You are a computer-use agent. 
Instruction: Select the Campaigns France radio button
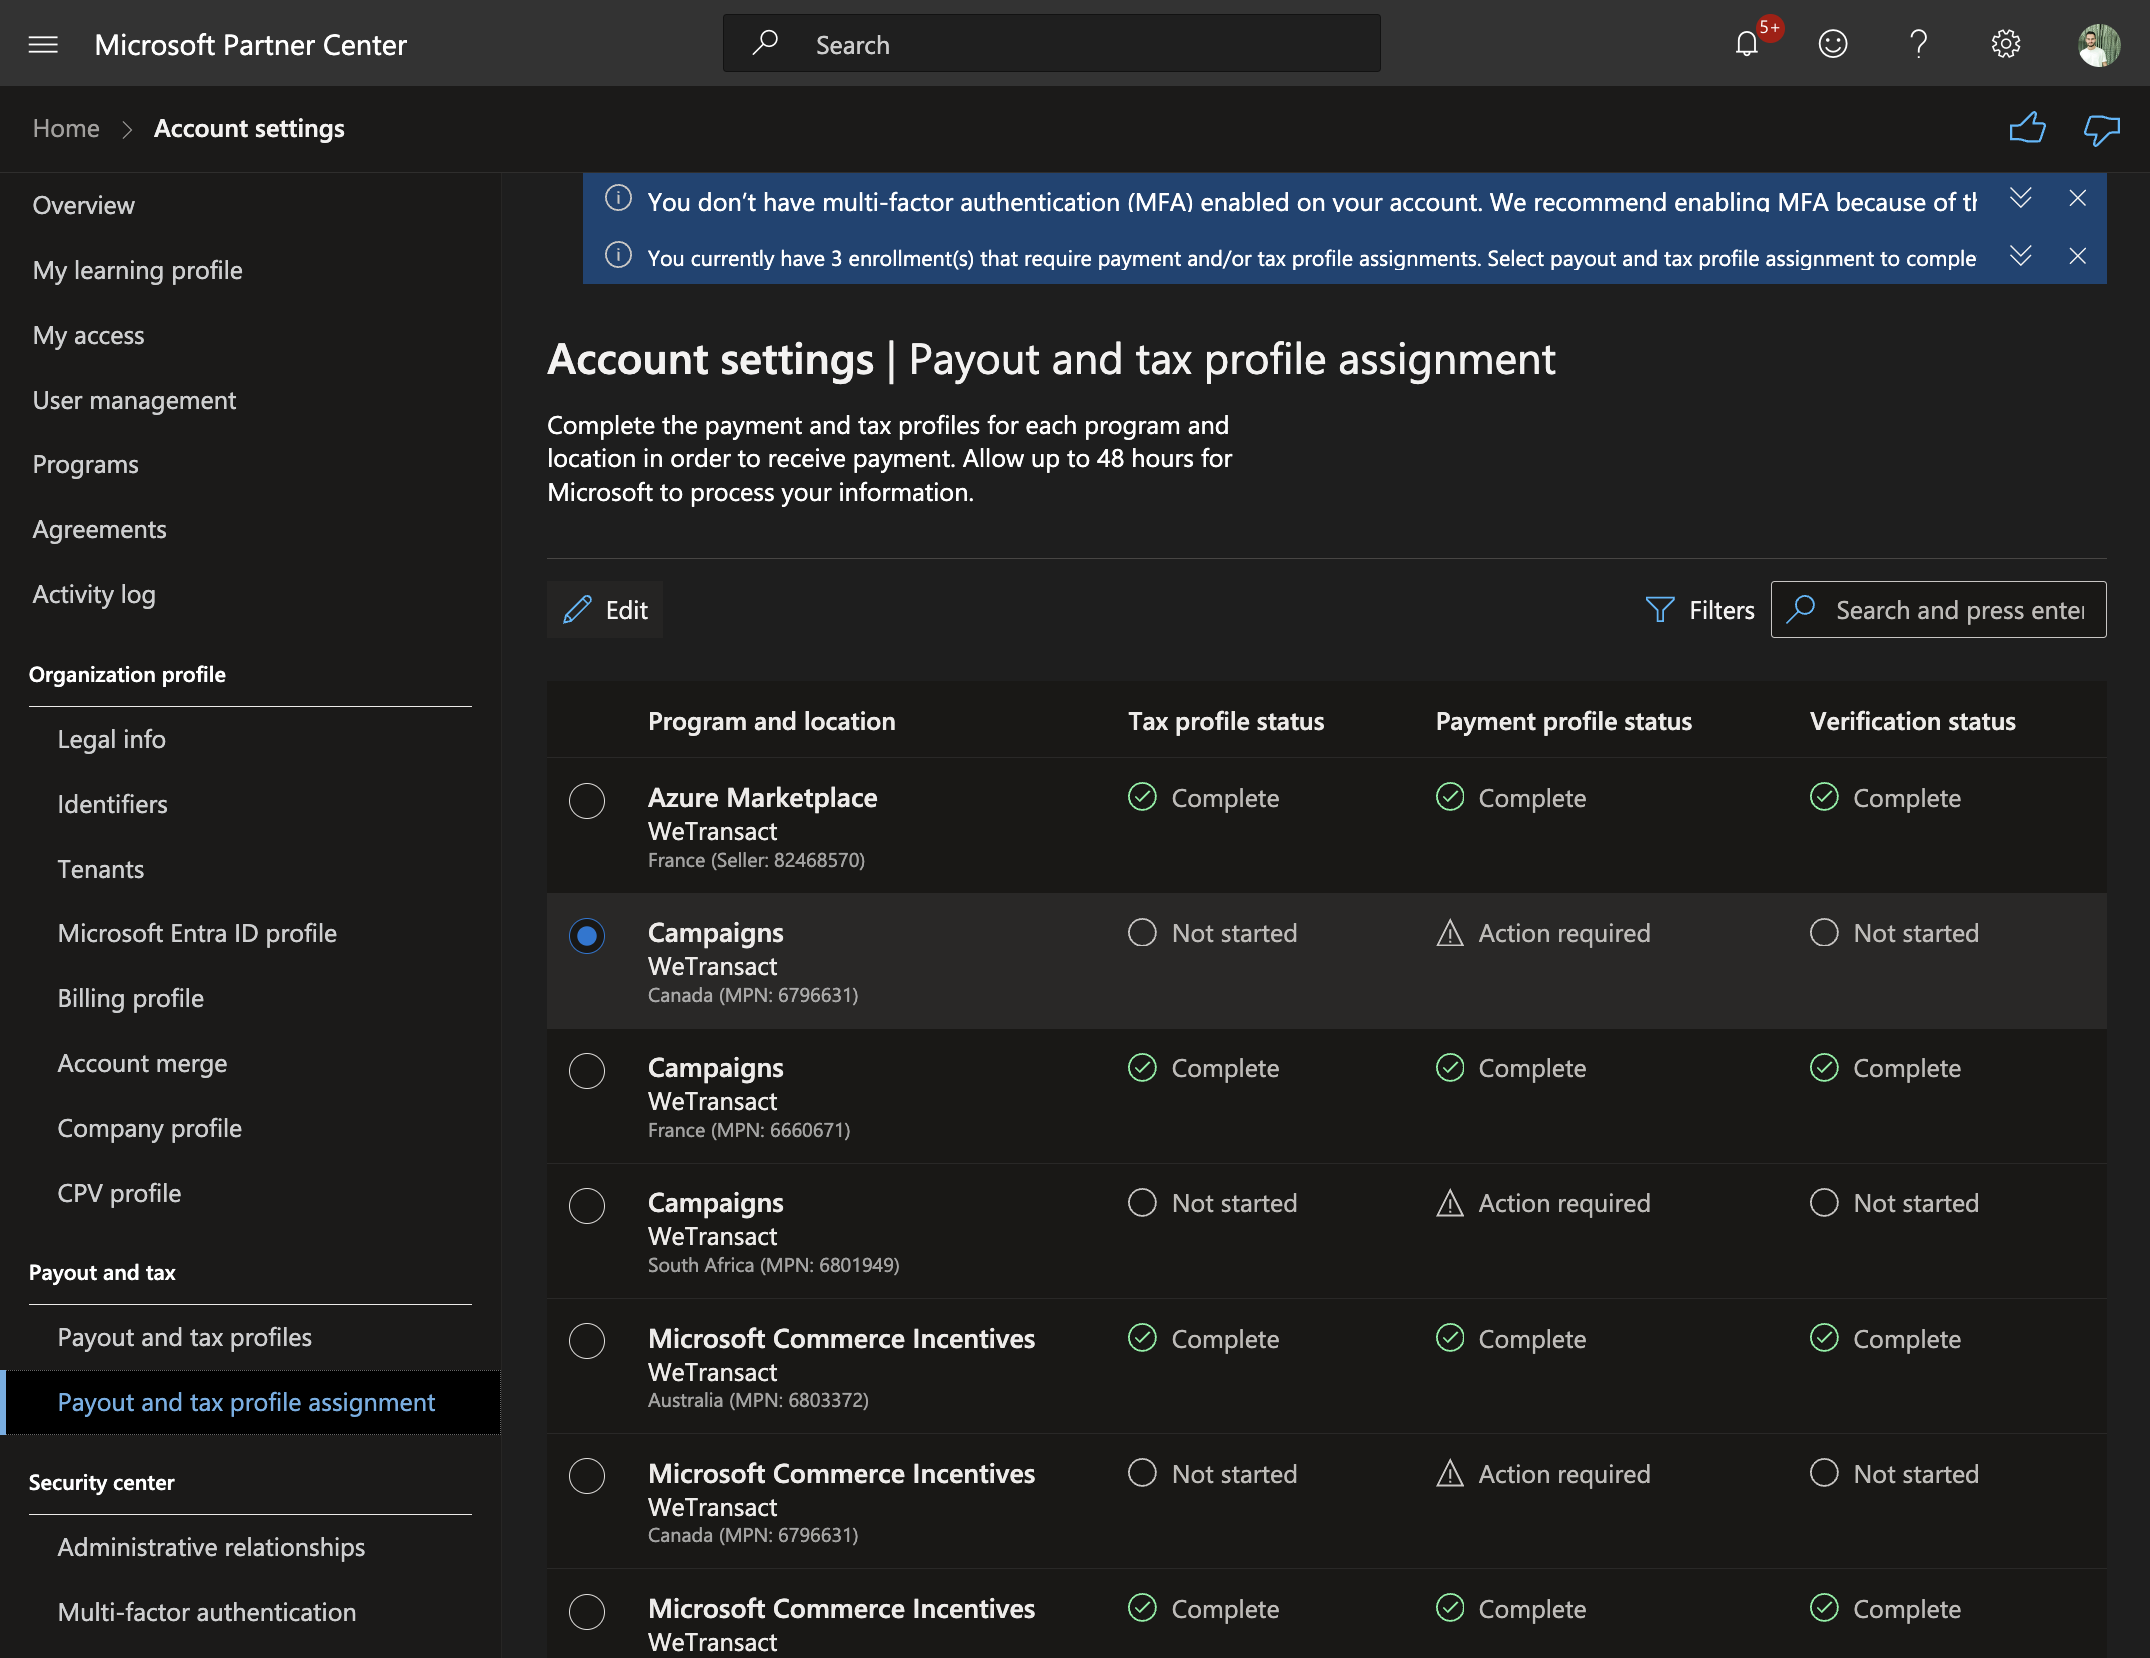click(x=587, y=1071)
